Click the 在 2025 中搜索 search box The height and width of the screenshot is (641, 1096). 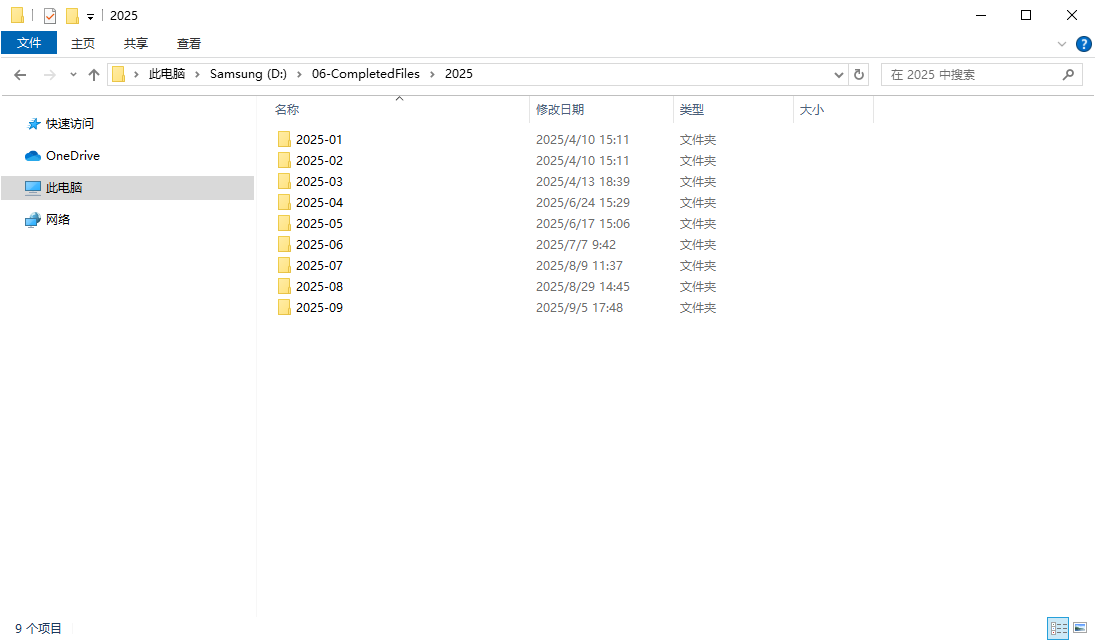click(970, 74)
